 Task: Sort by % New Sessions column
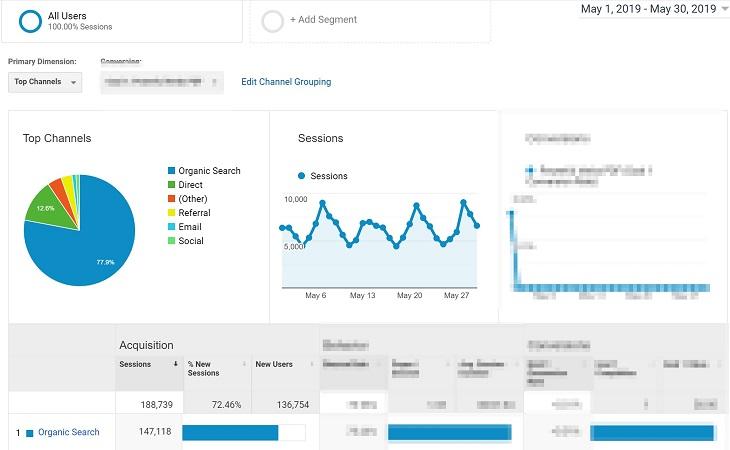pos(205,368)
